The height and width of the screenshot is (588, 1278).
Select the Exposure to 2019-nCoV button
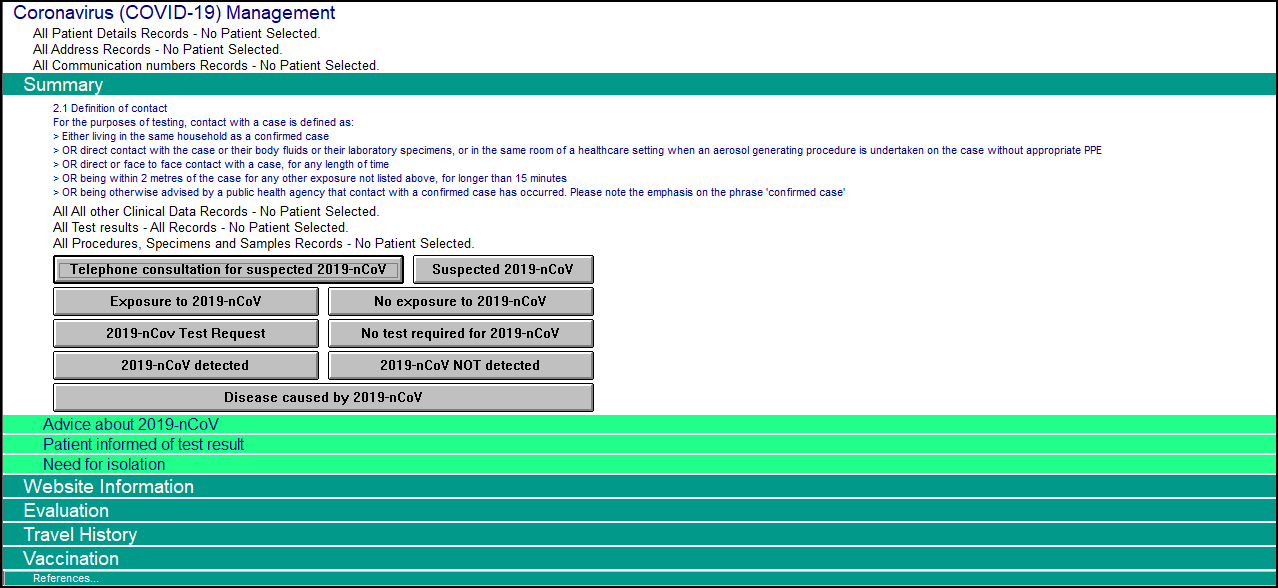tap(186, 302)
